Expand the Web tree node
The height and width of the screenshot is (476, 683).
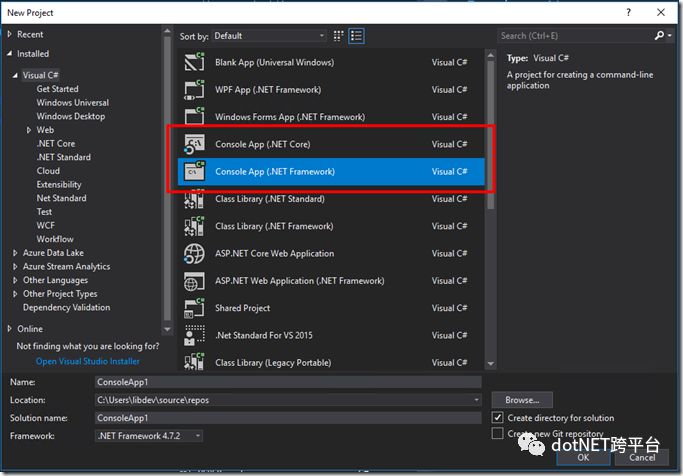tap(29, 130)
